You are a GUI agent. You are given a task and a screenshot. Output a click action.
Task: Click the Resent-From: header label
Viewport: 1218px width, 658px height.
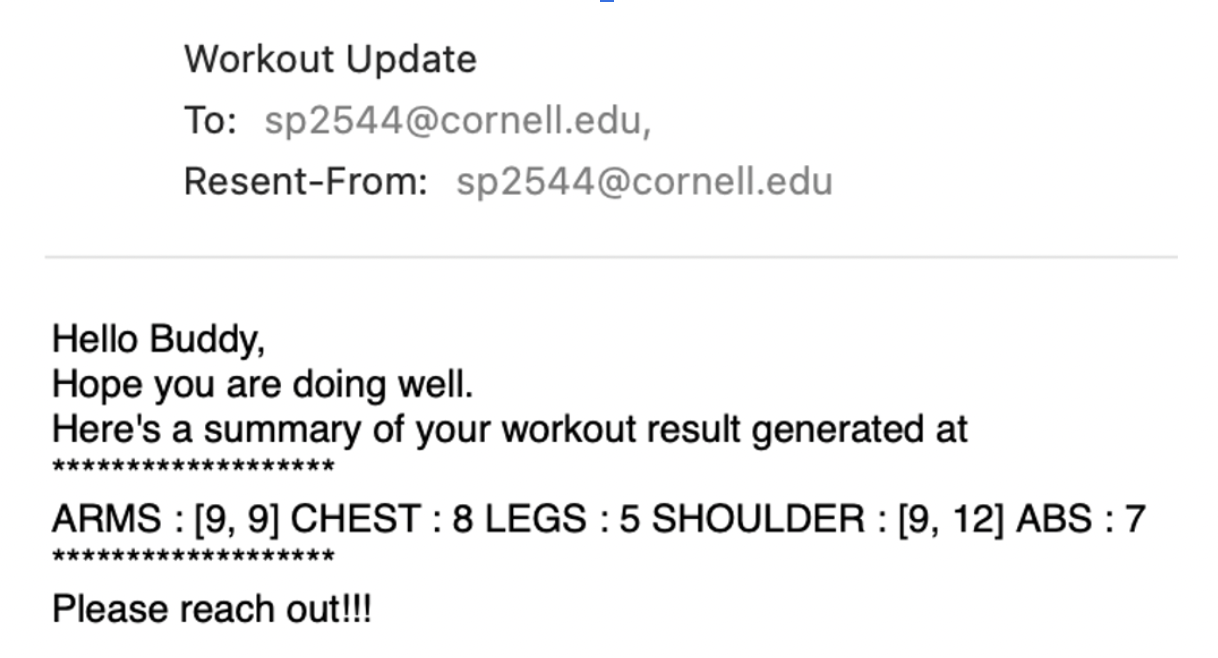pos(305,182)
